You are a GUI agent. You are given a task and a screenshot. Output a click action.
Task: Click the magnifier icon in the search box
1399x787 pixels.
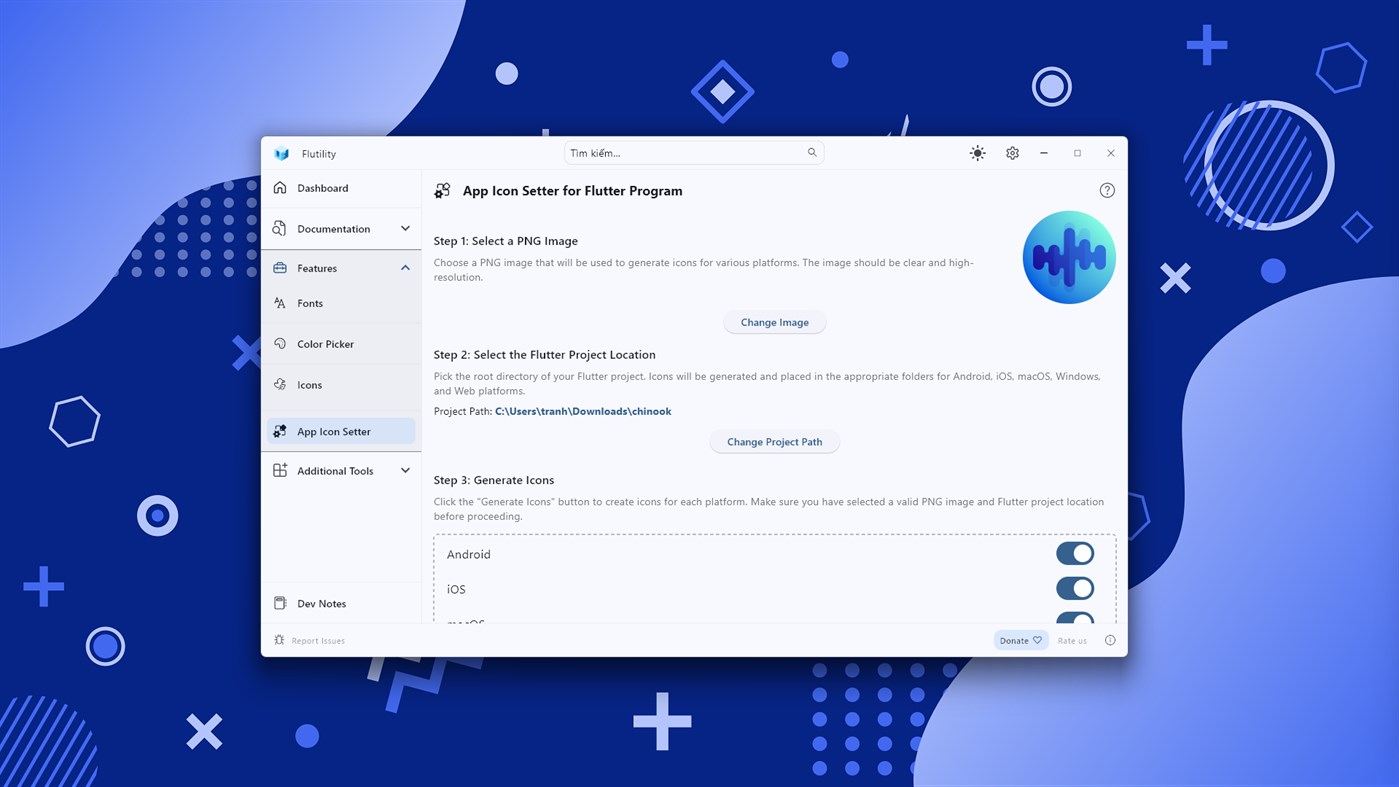pos(812,153)
